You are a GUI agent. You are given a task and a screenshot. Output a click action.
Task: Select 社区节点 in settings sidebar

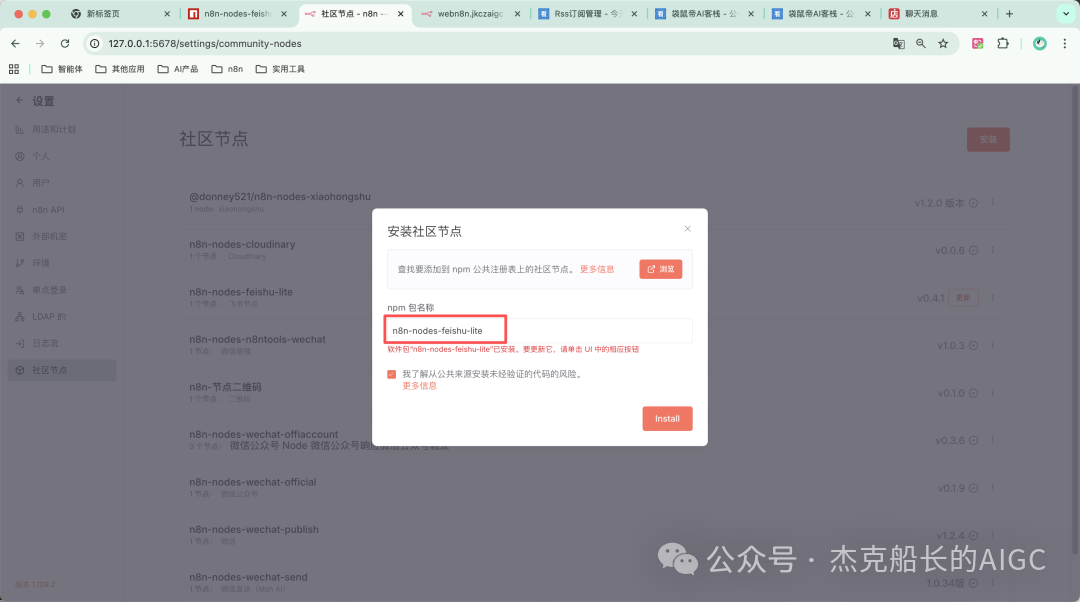click(x=62, y=370)
